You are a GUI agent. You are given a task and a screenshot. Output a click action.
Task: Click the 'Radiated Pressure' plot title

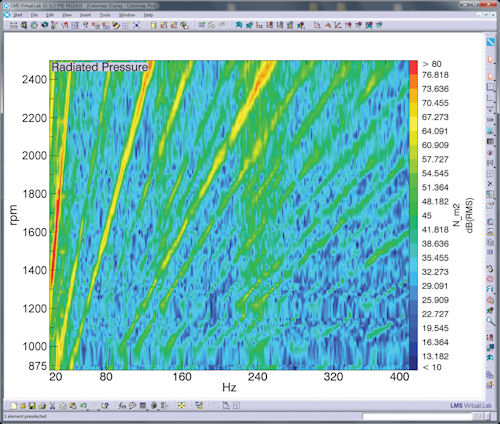[100, 67]
